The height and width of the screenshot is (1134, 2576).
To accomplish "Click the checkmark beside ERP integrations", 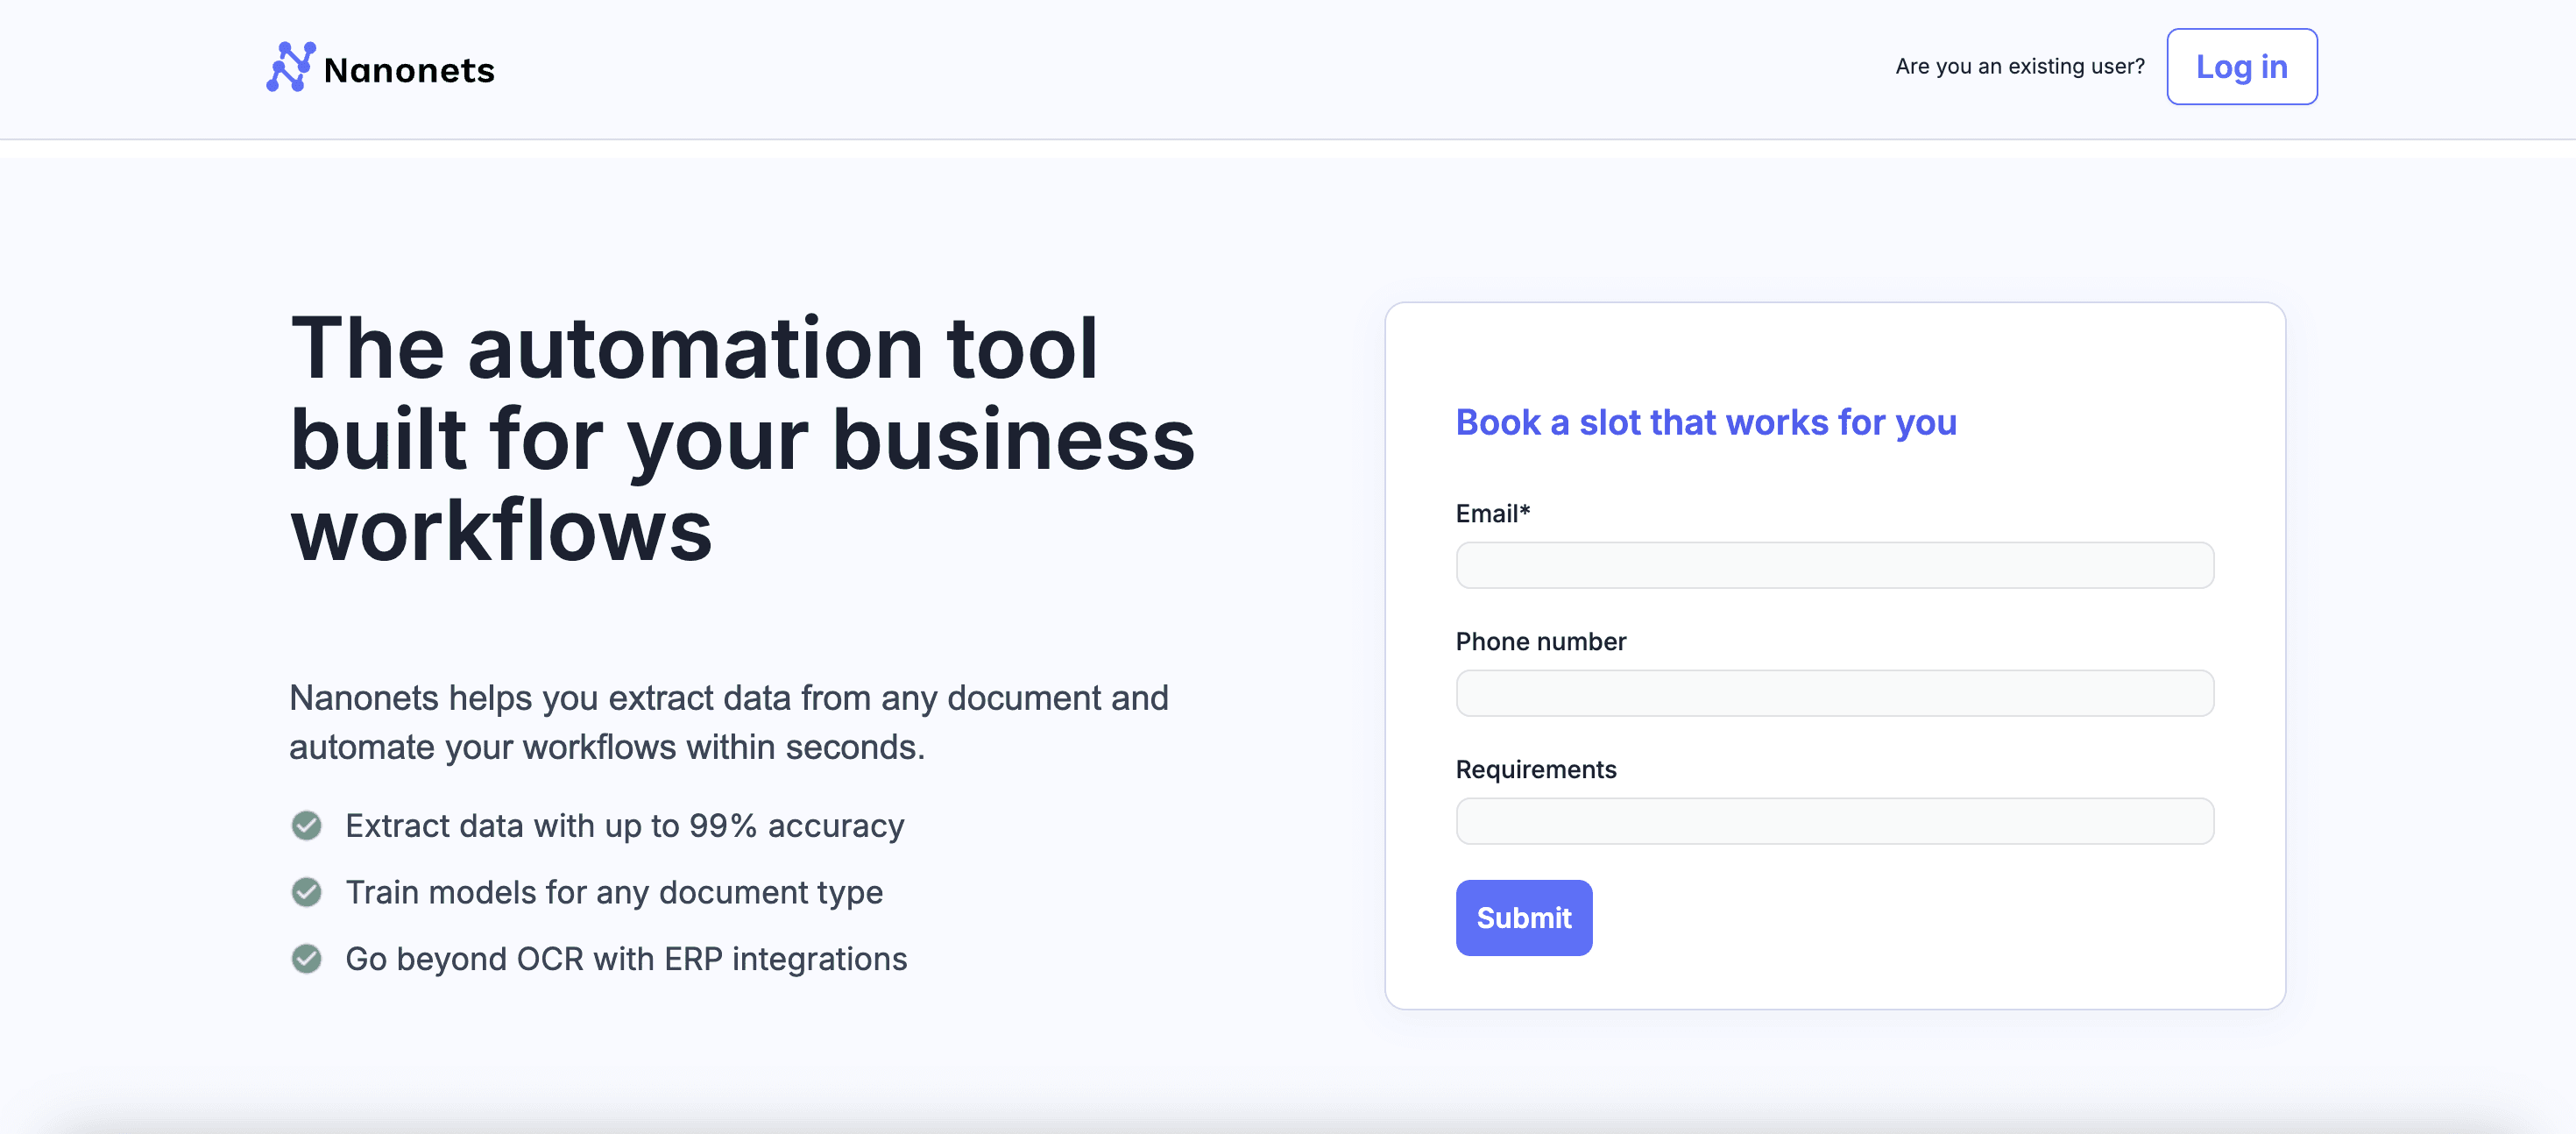I will point(307,958).
